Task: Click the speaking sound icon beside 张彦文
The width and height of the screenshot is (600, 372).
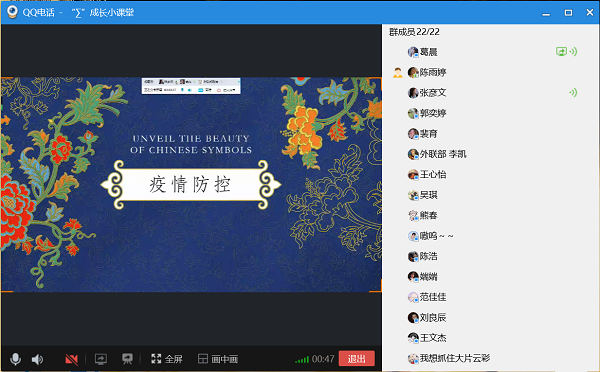Action: click(x=573, y=92)
